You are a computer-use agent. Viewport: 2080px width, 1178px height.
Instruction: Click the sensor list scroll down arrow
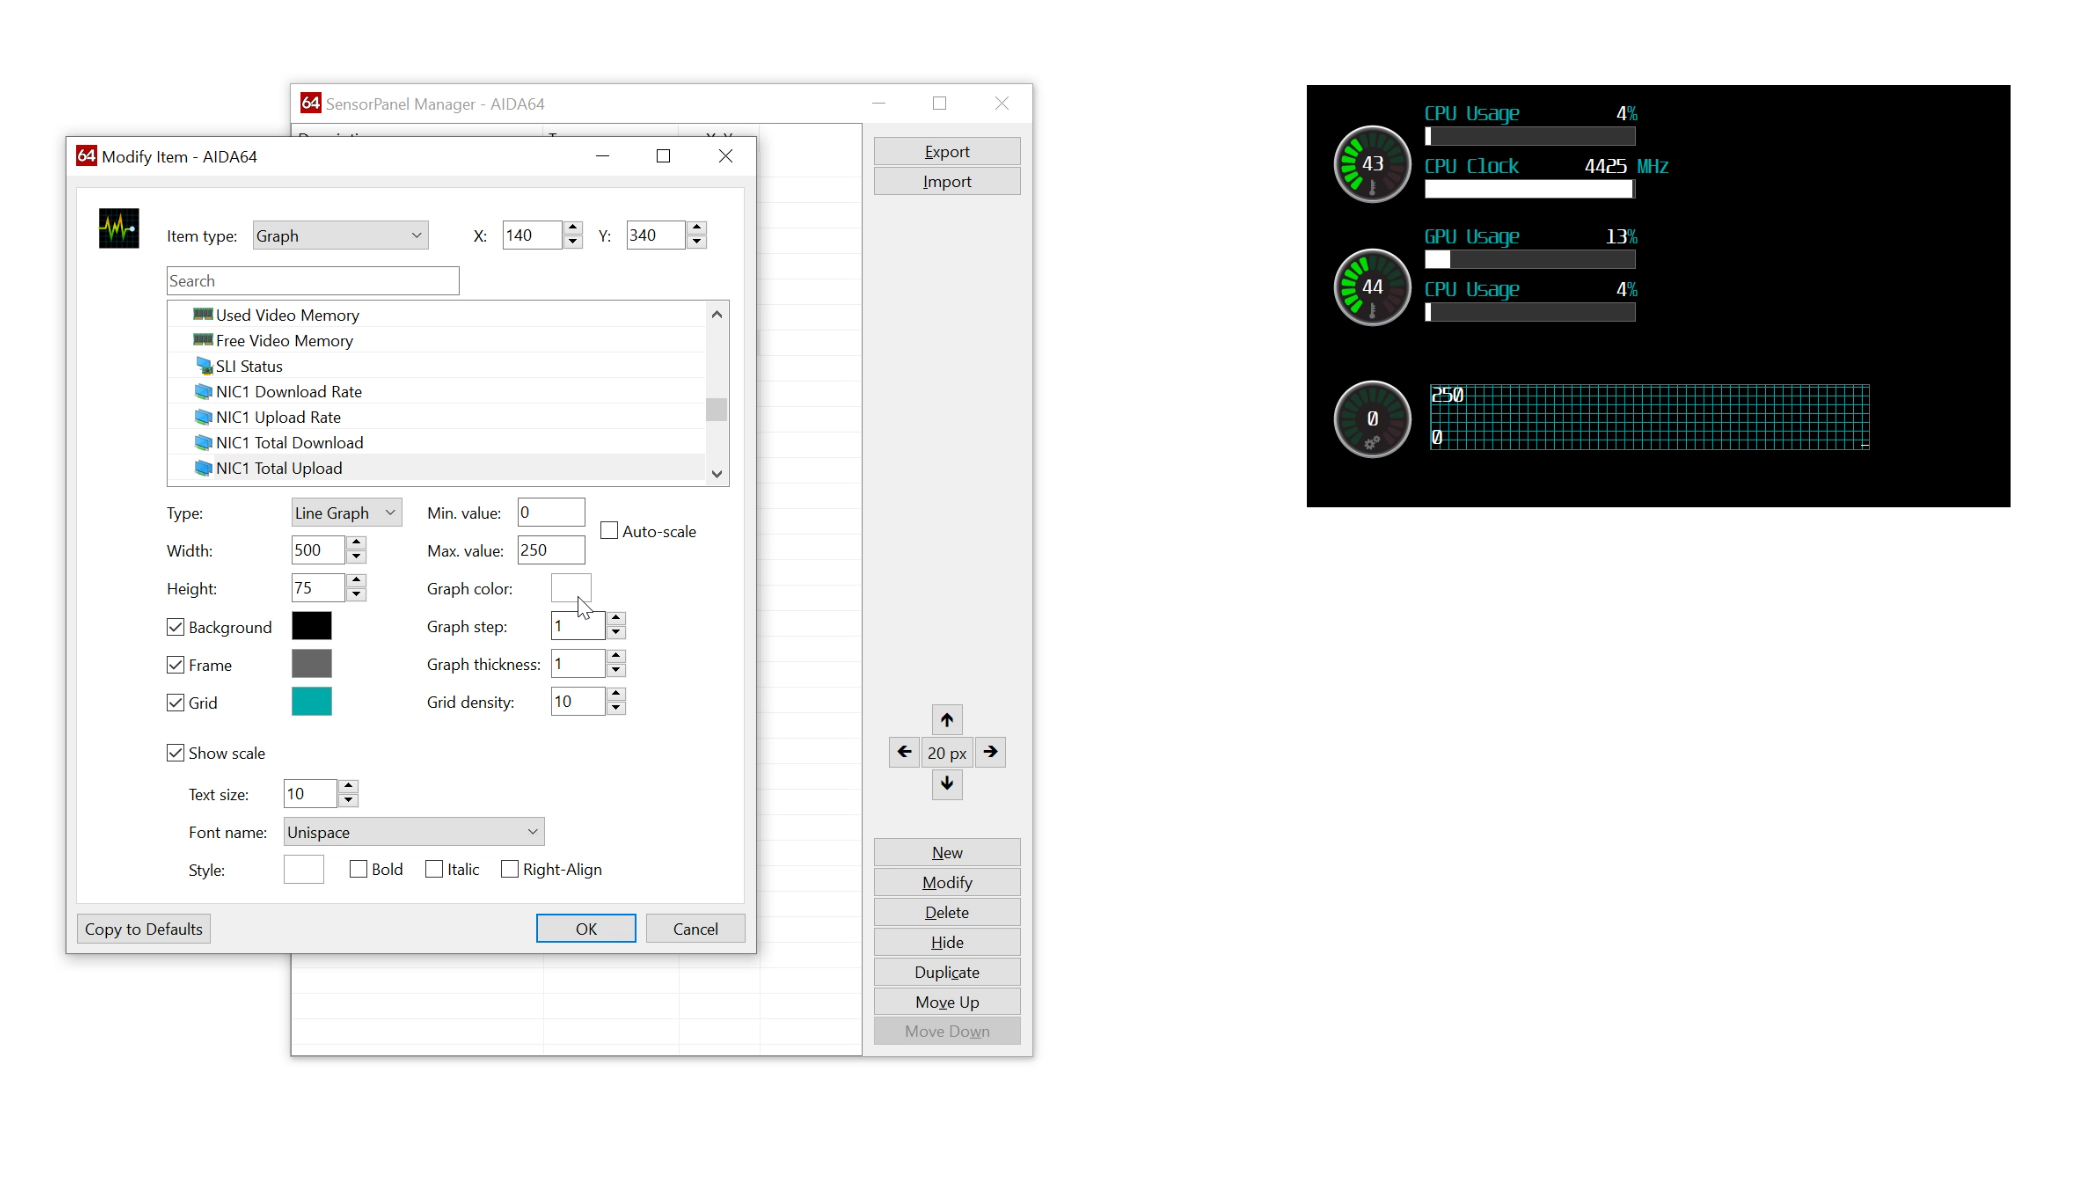717,474
